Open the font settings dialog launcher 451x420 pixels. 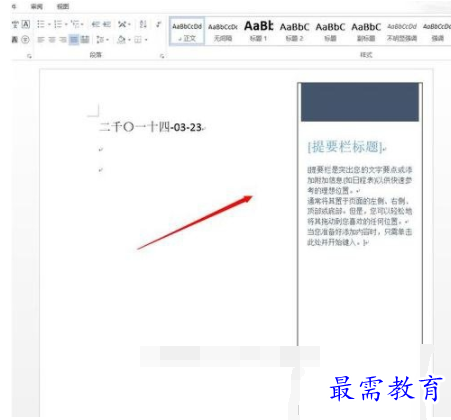point(29,56)
